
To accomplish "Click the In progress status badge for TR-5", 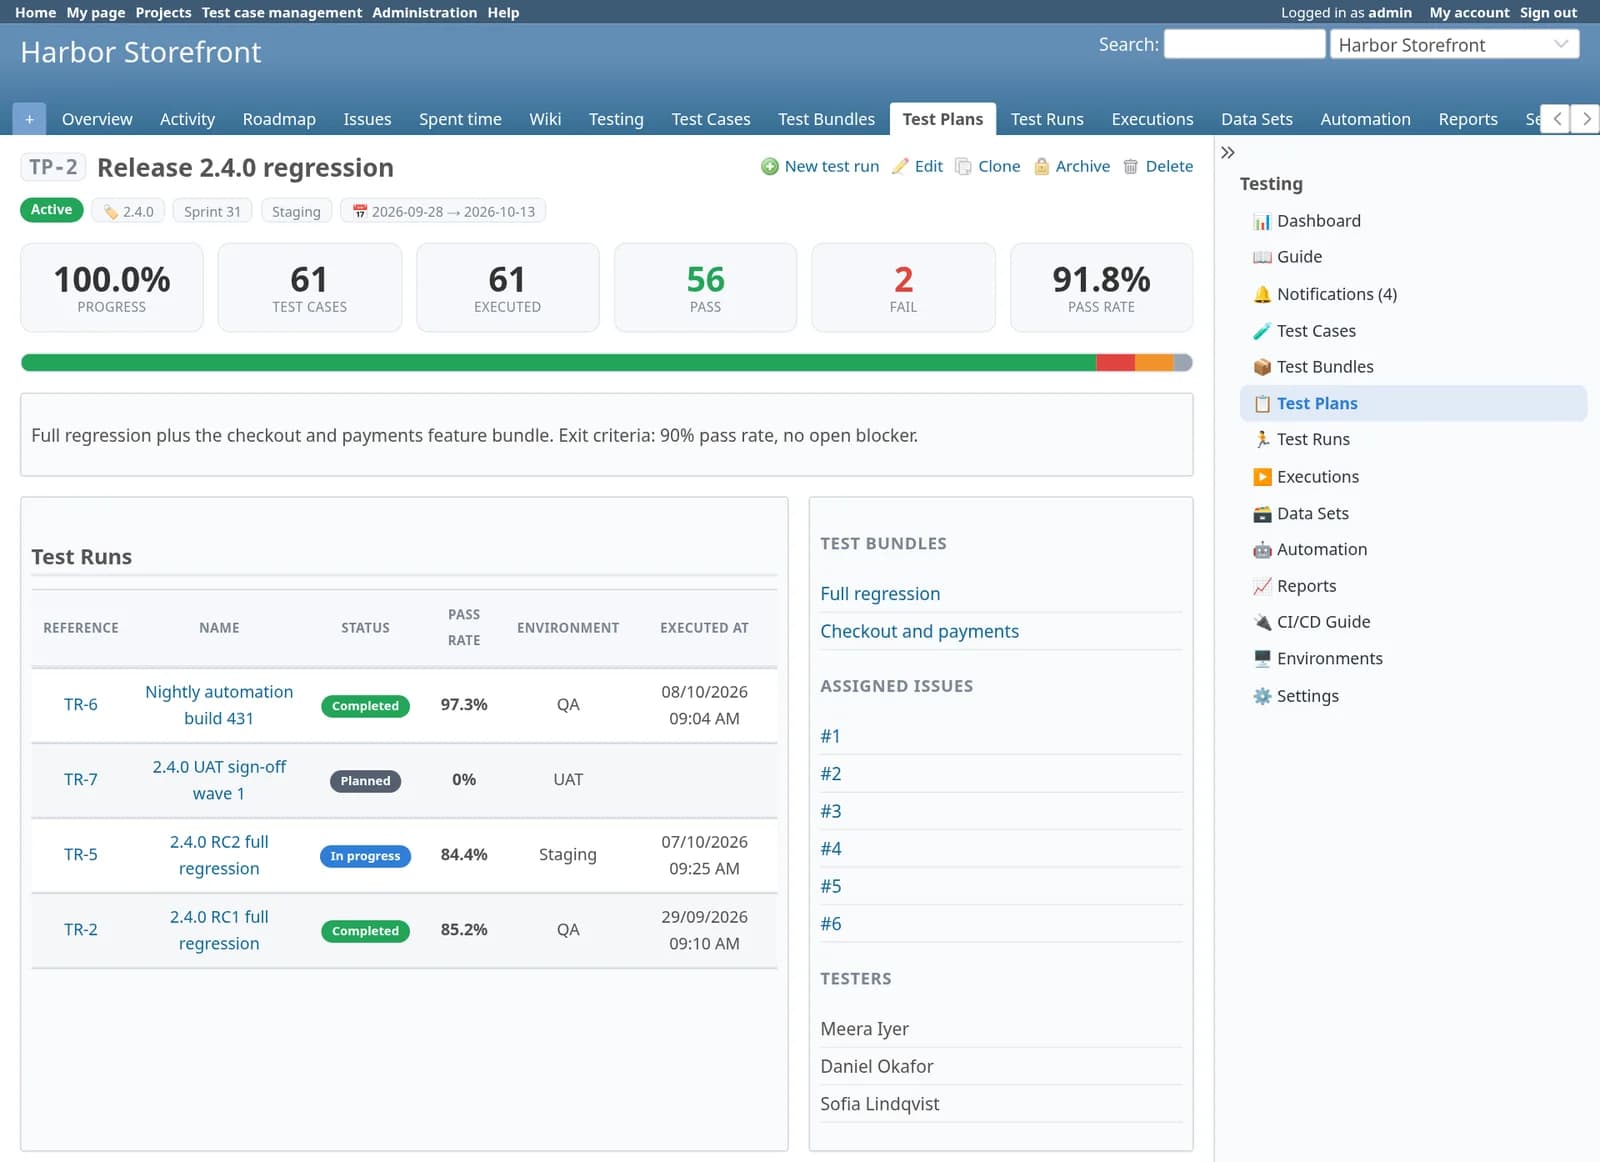I will click(365, 856).
